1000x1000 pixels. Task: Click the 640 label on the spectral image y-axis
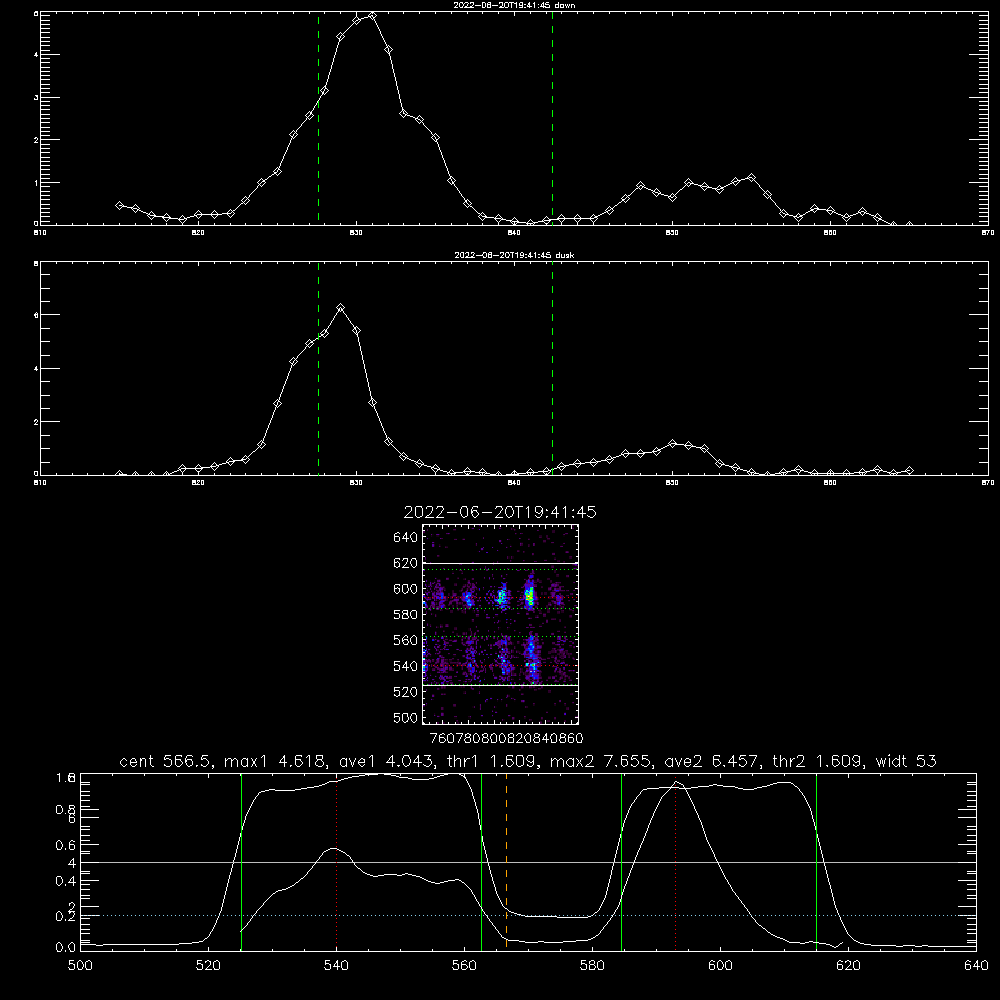(x=405, y=538)
